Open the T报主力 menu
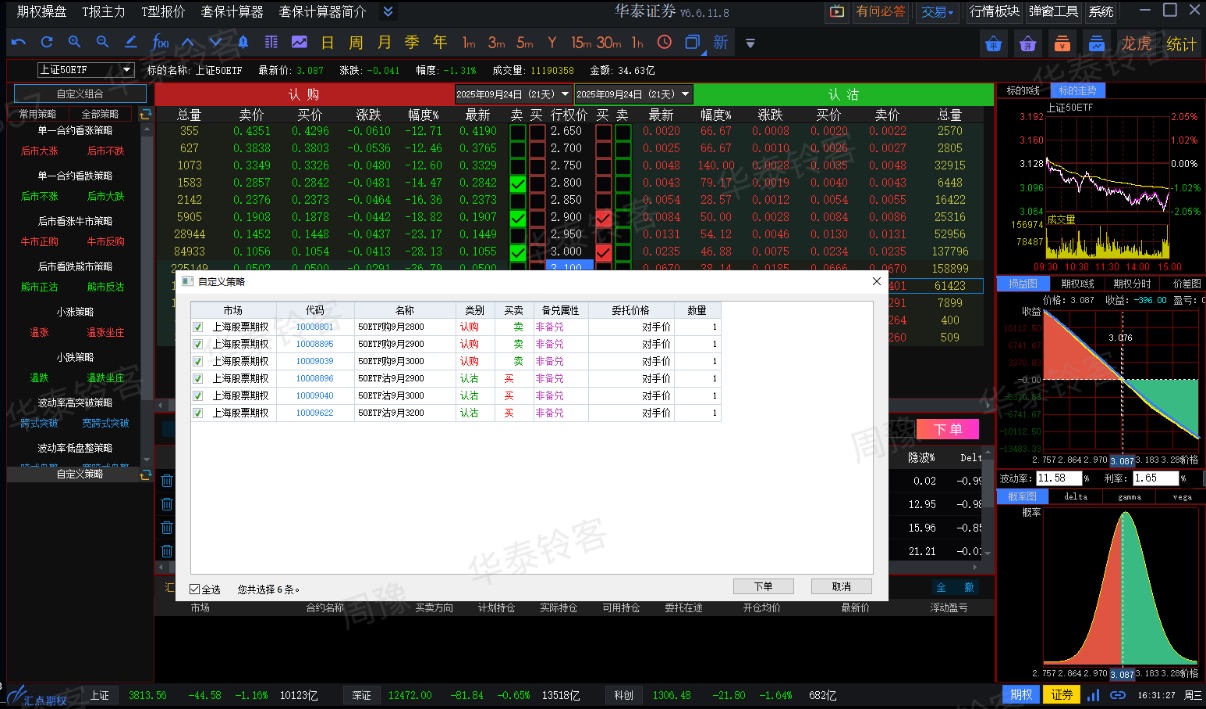1206x709 pixels. pyautogui.click(x=104, y=12)
